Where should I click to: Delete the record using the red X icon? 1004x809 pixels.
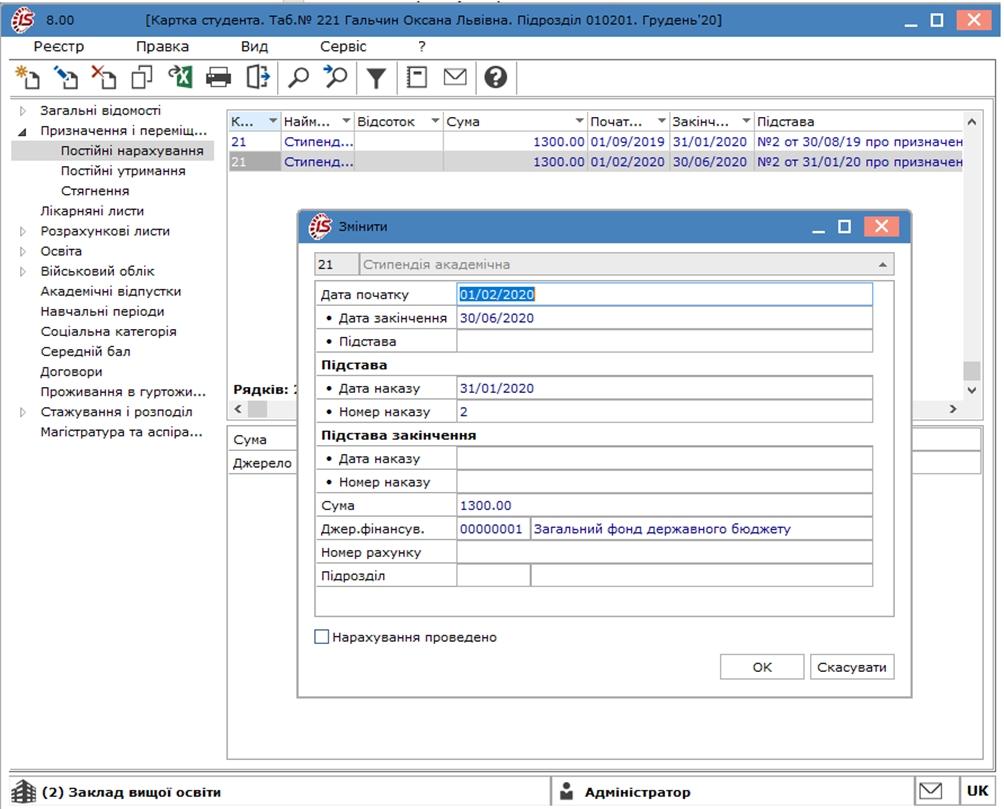pyautogui.click(x=104, y=77)
